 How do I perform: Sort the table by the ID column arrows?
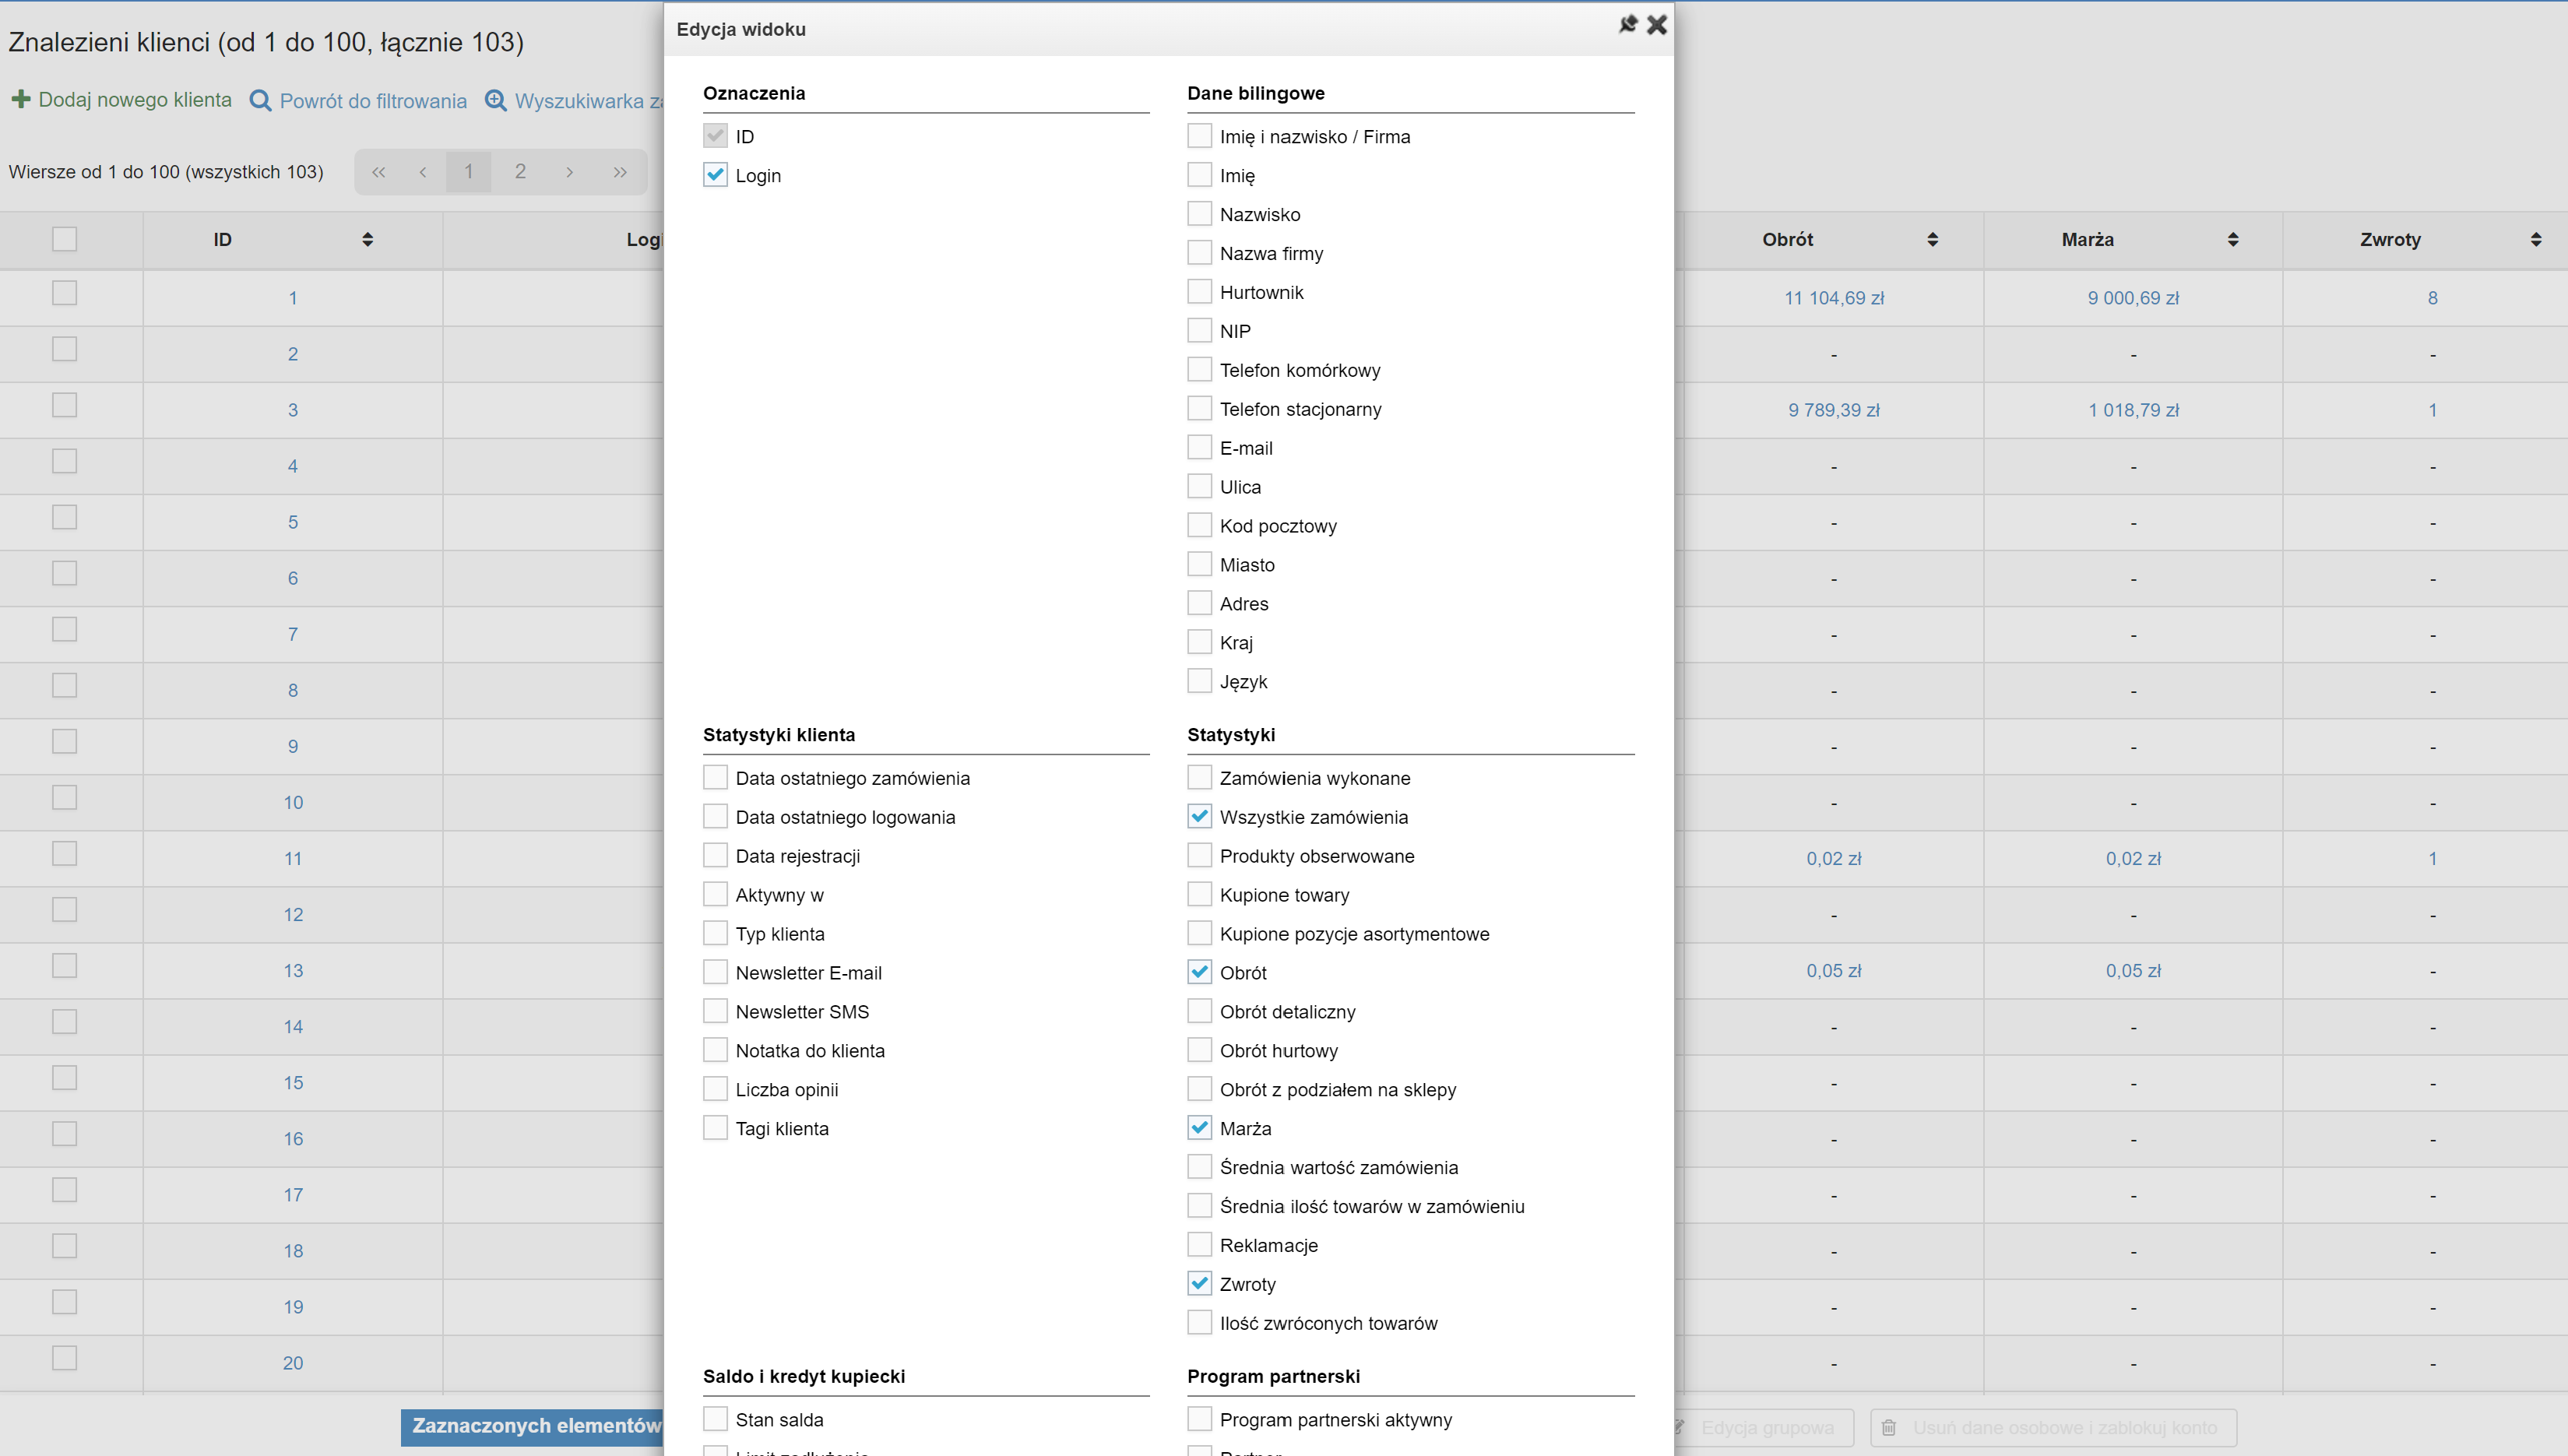tap(368, 239)
